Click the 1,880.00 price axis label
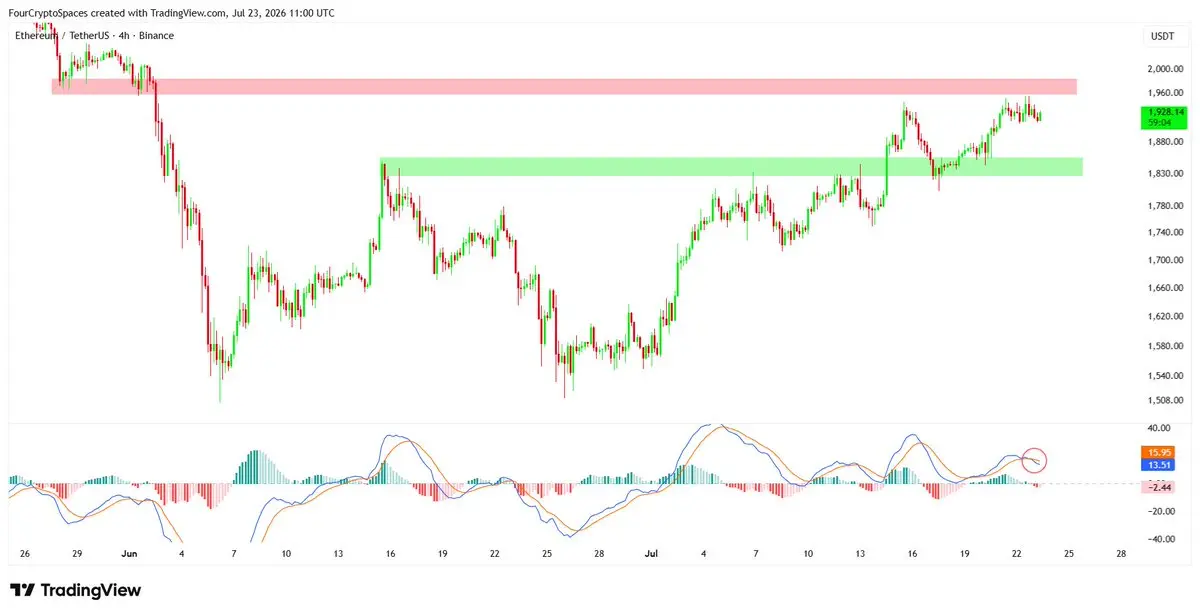The image size is (1200, 615). point(1164,142)
